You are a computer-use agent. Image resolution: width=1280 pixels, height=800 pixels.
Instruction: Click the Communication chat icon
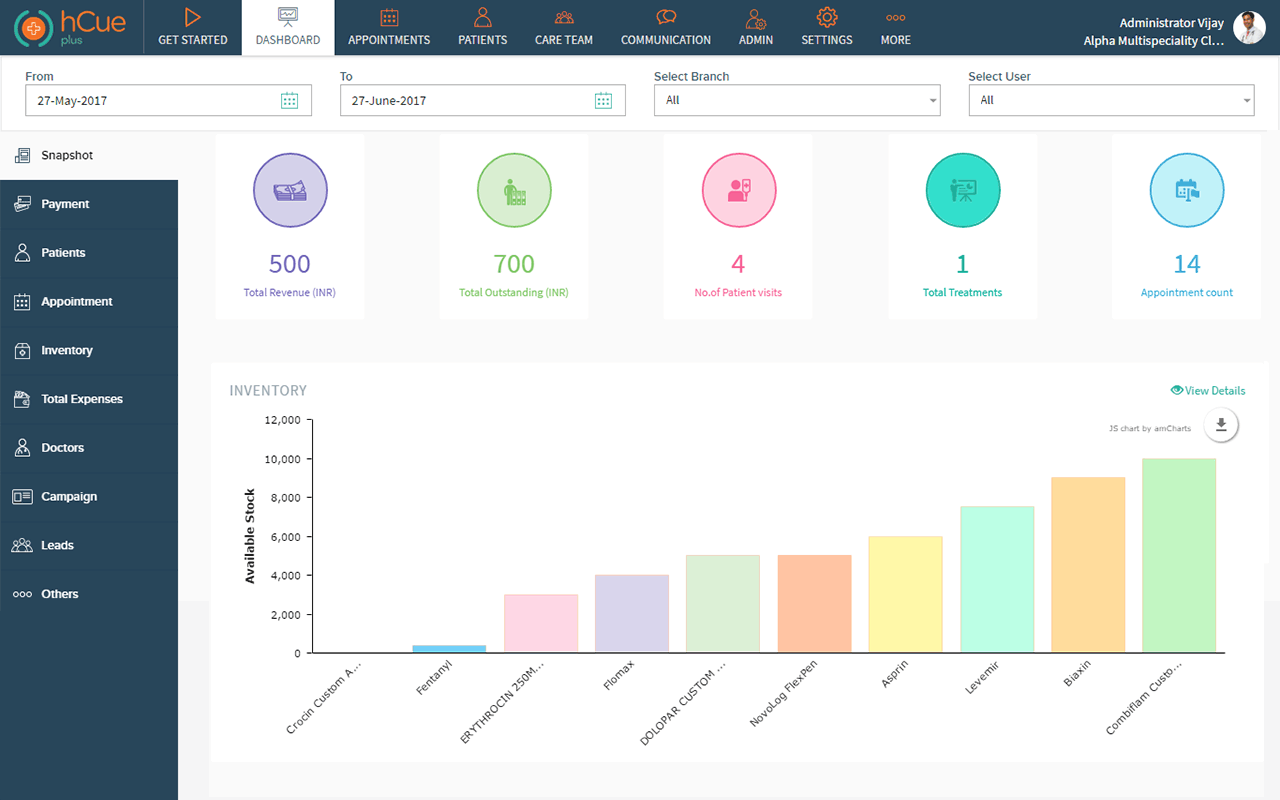(665, 27)
